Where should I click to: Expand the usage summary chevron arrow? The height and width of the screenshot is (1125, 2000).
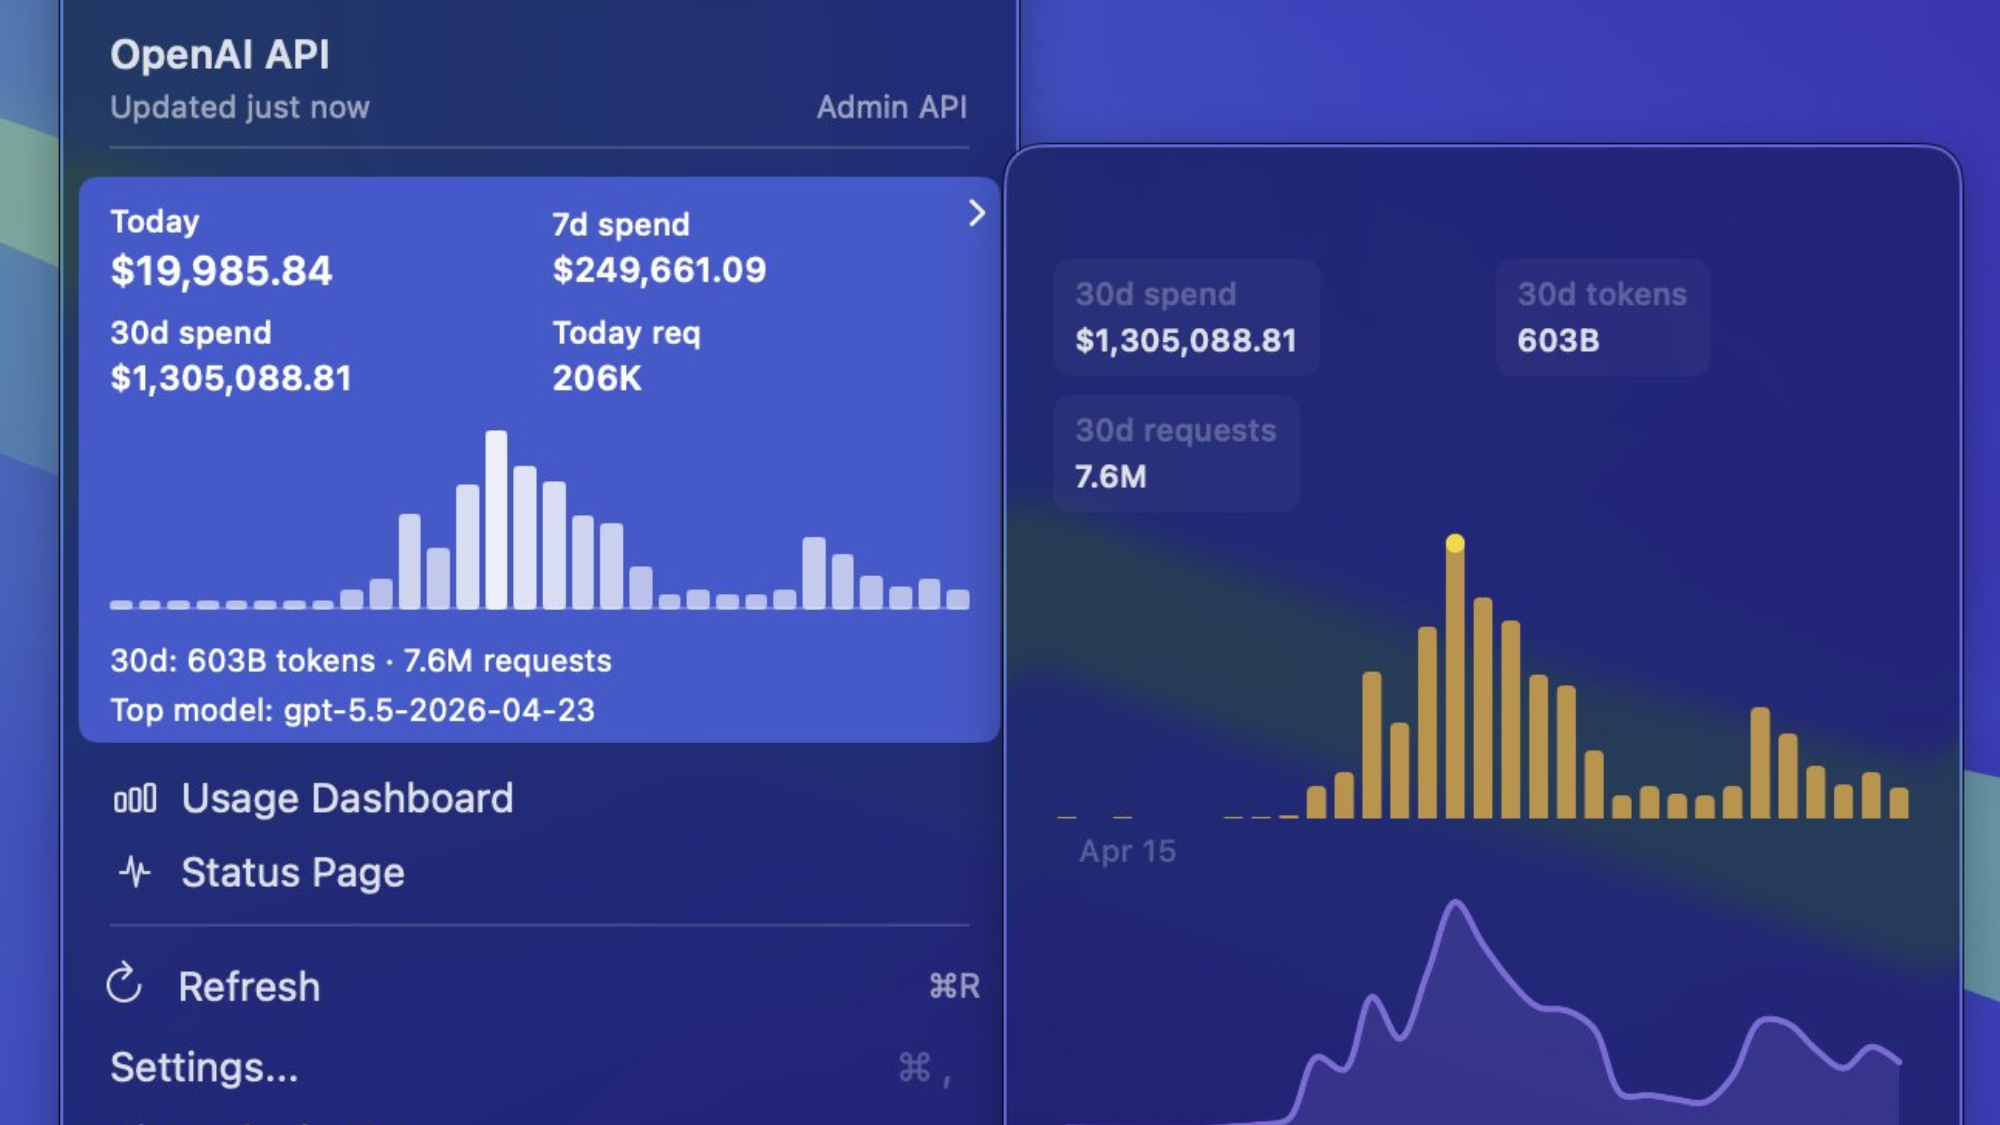[977, 213]
